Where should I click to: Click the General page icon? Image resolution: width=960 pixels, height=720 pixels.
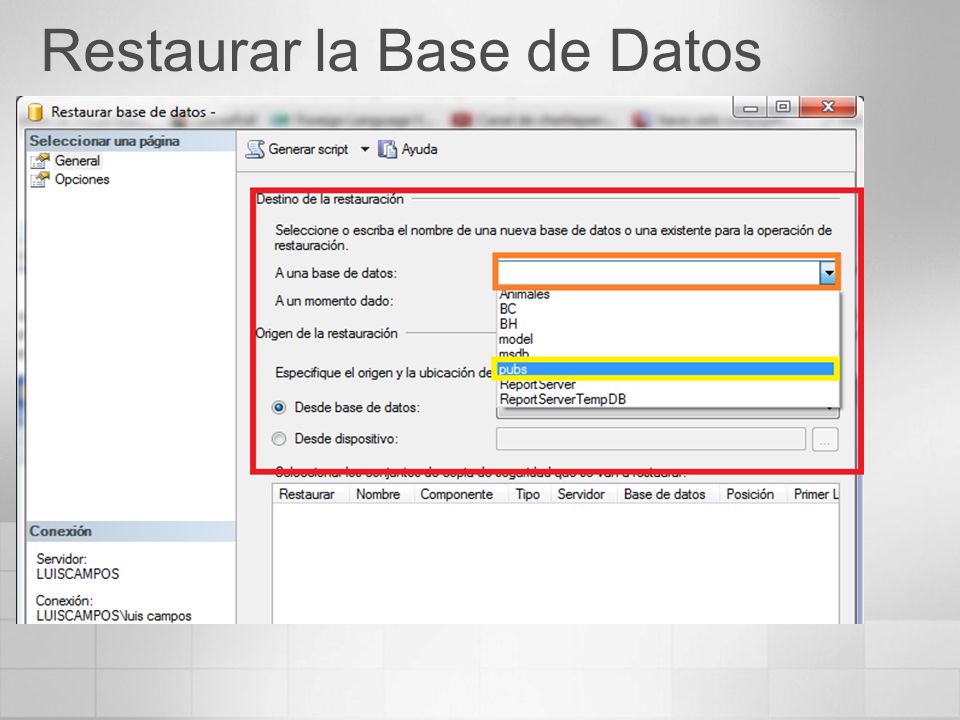pyautogui.click(x=40, y=161)
